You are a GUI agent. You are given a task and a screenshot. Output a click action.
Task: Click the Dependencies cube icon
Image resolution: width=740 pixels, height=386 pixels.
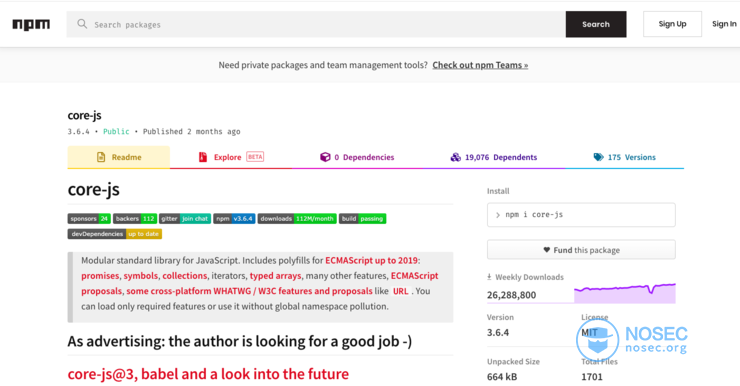pyautogui.click(x=325, y=157)
